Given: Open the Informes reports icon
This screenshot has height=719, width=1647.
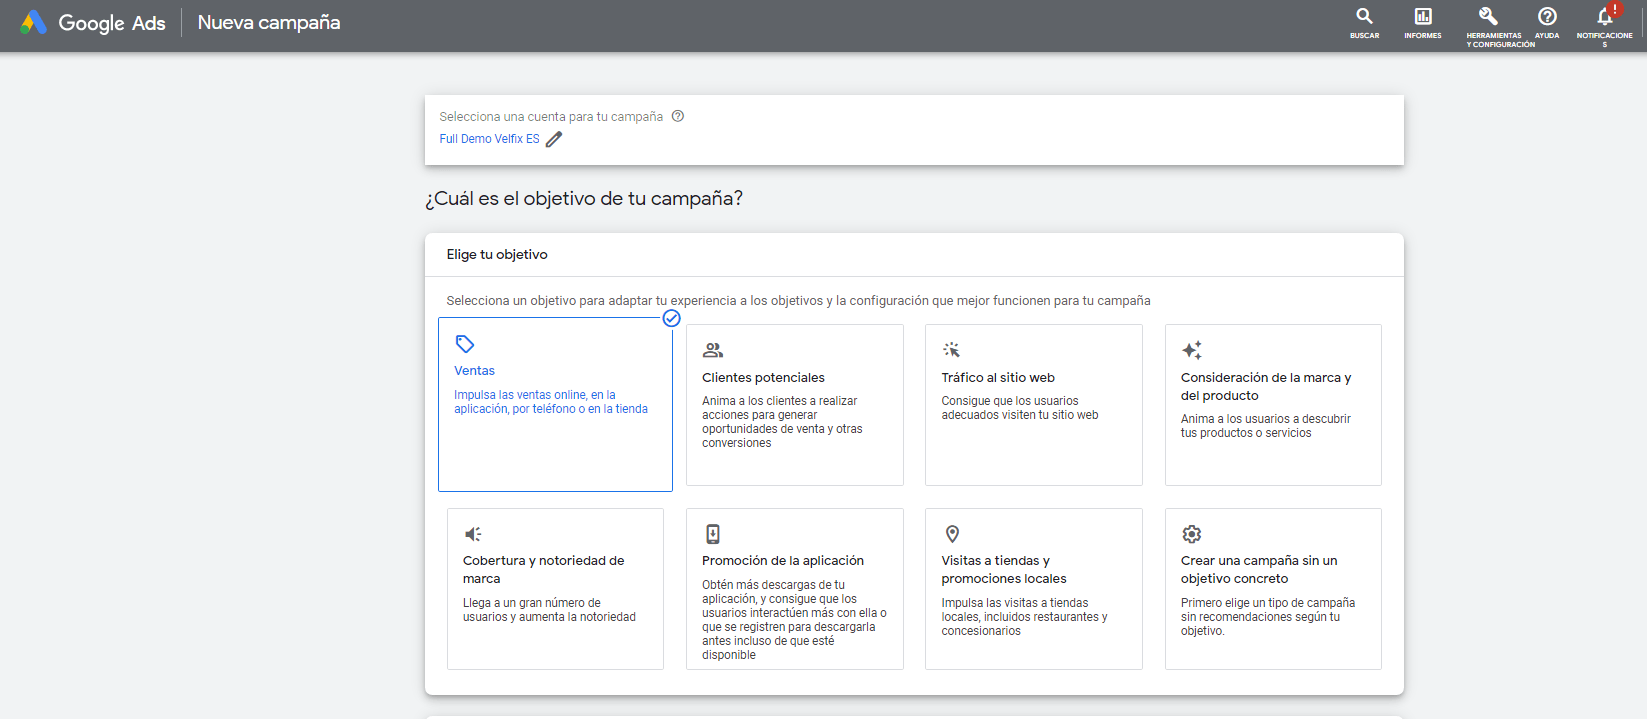Looking at the screenshot, I should 1422,17.
